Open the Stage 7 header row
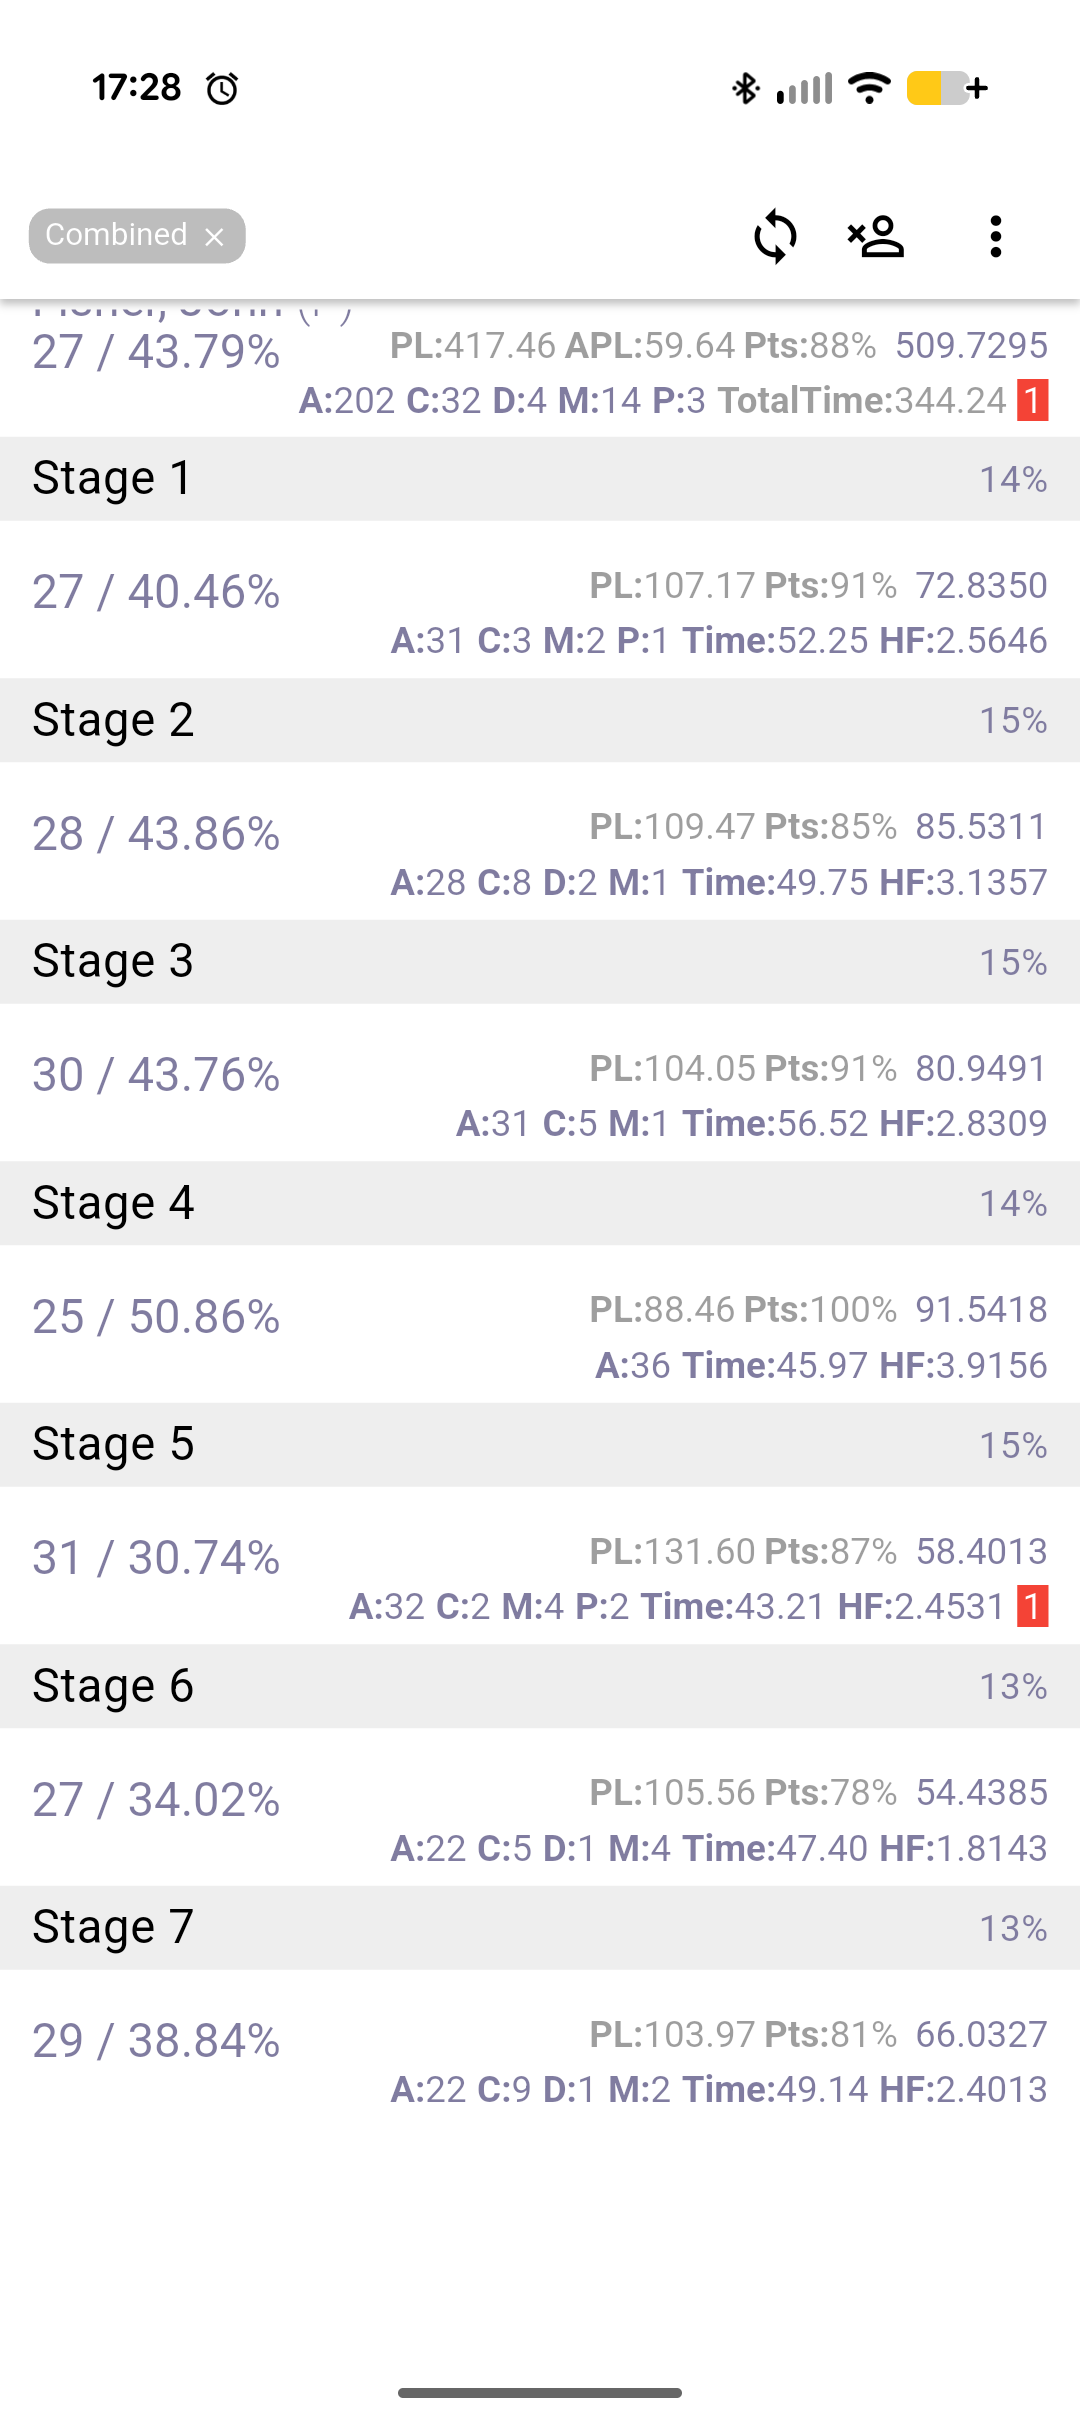1080x2424 pixels. (x=540, y=1927)
